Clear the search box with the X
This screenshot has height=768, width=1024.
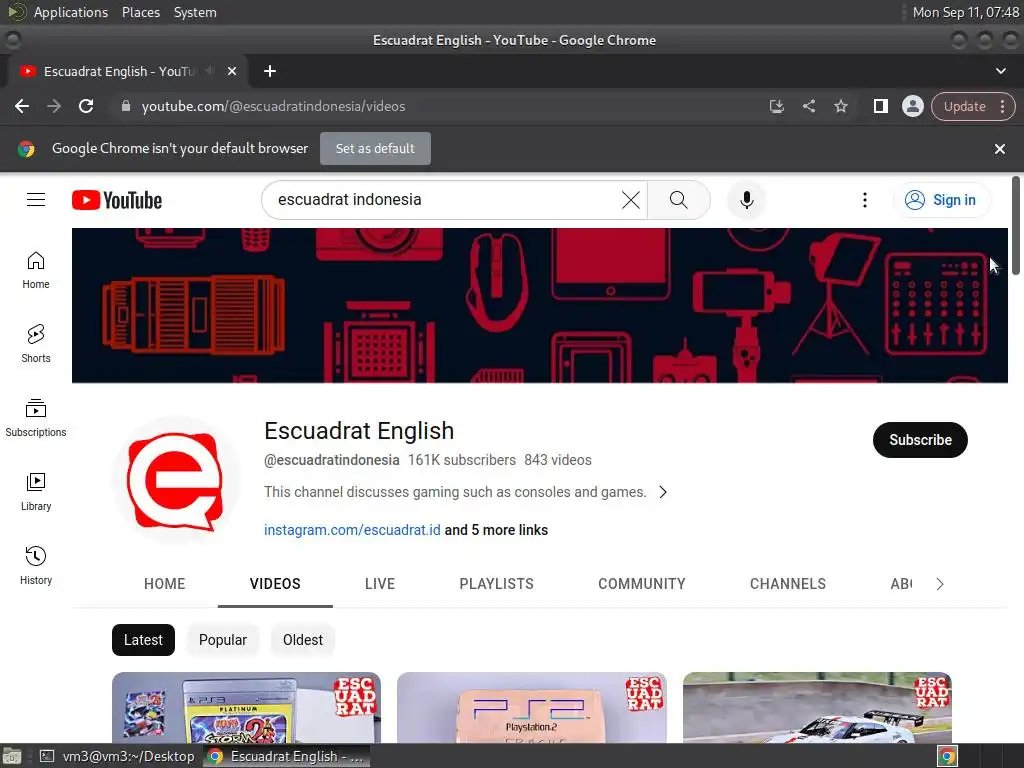631,200
